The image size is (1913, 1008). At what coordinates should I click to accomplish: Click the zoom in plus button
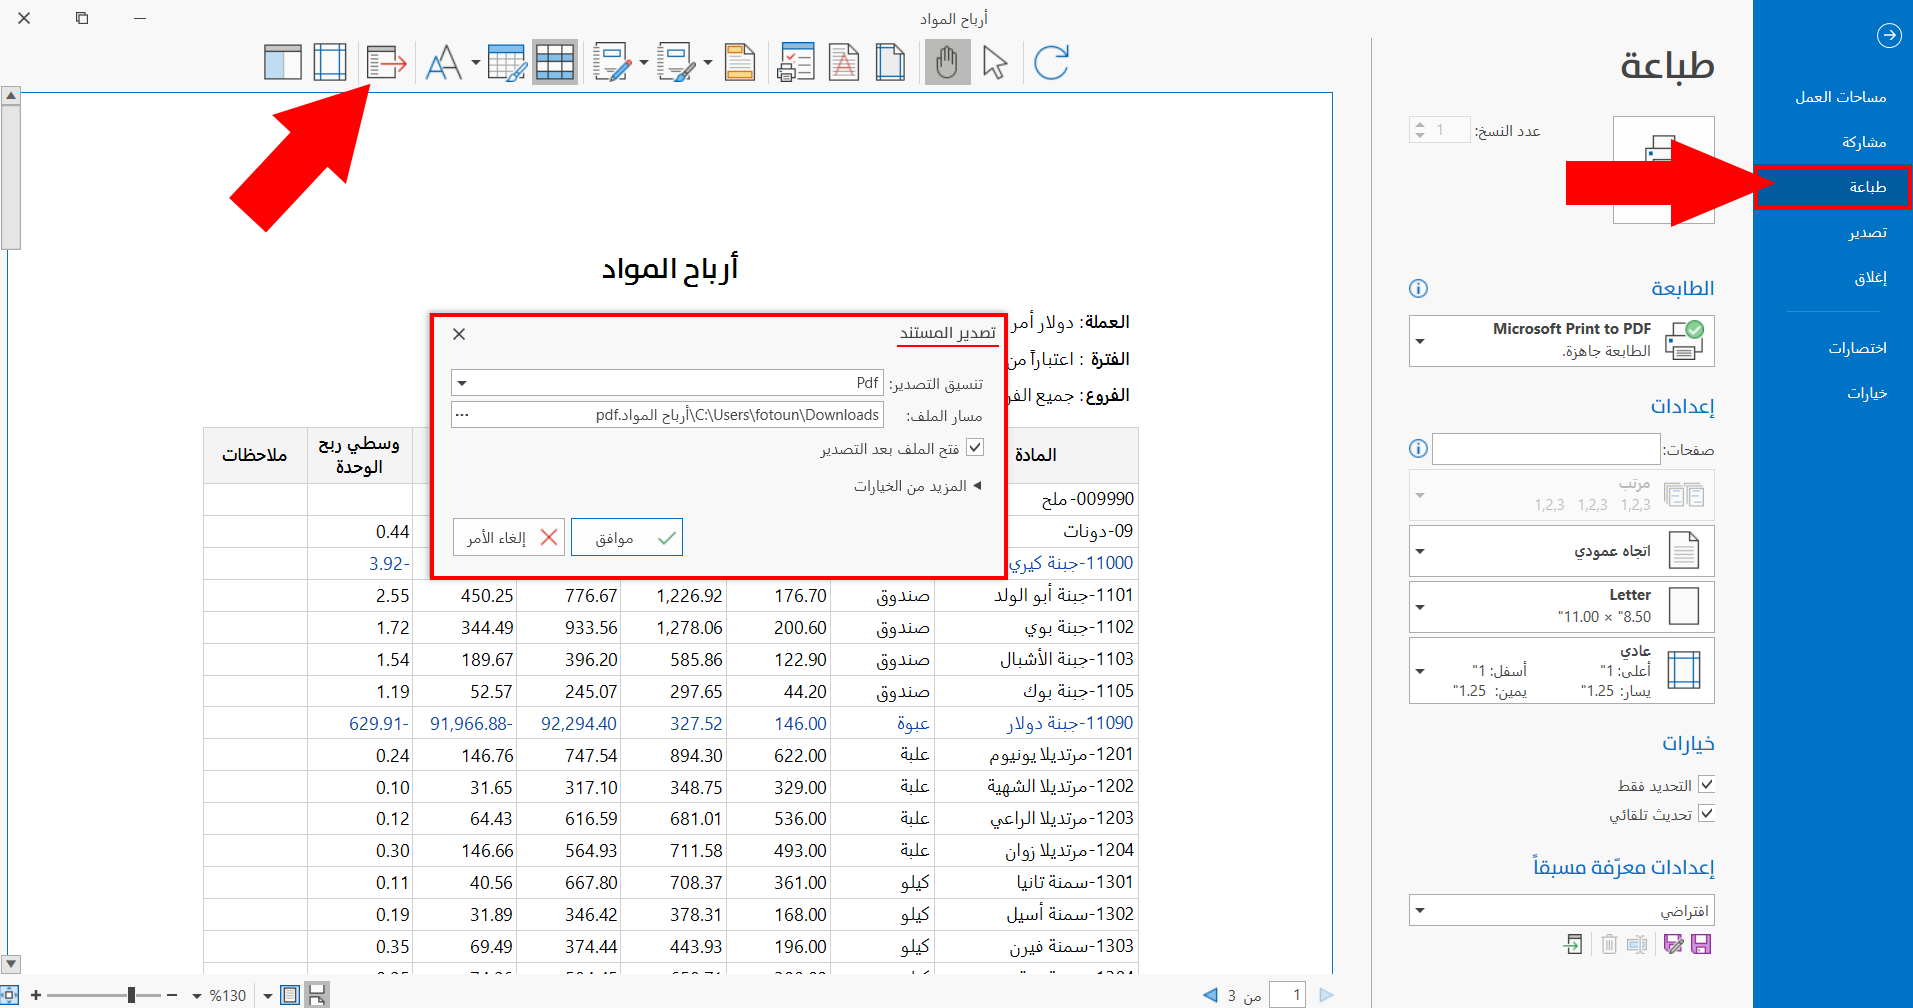(x=36, y=995)
